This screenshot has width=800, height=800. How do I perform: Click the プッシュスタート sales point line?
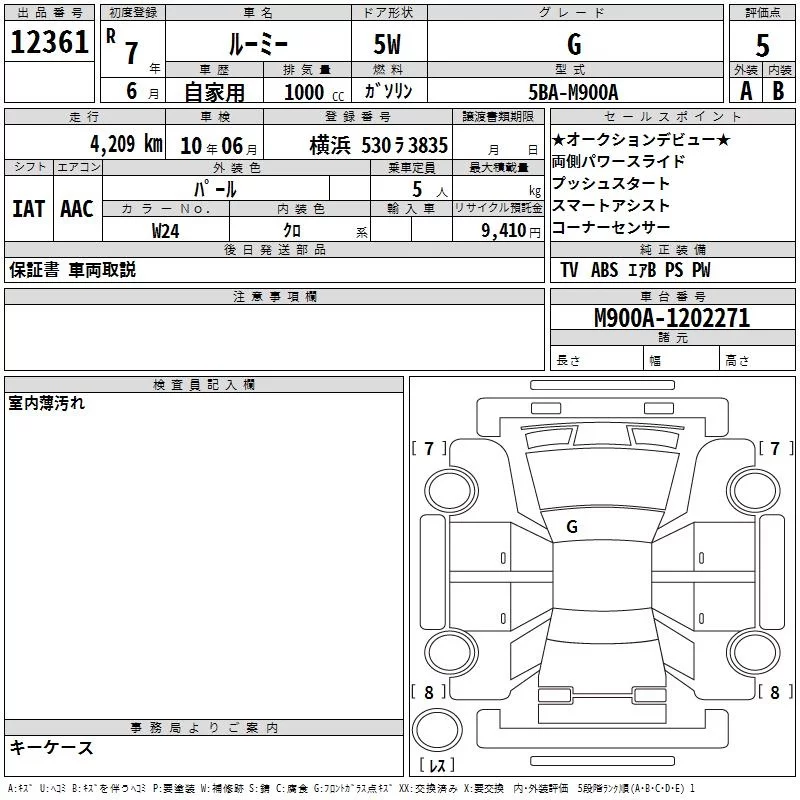coord(611,183)
